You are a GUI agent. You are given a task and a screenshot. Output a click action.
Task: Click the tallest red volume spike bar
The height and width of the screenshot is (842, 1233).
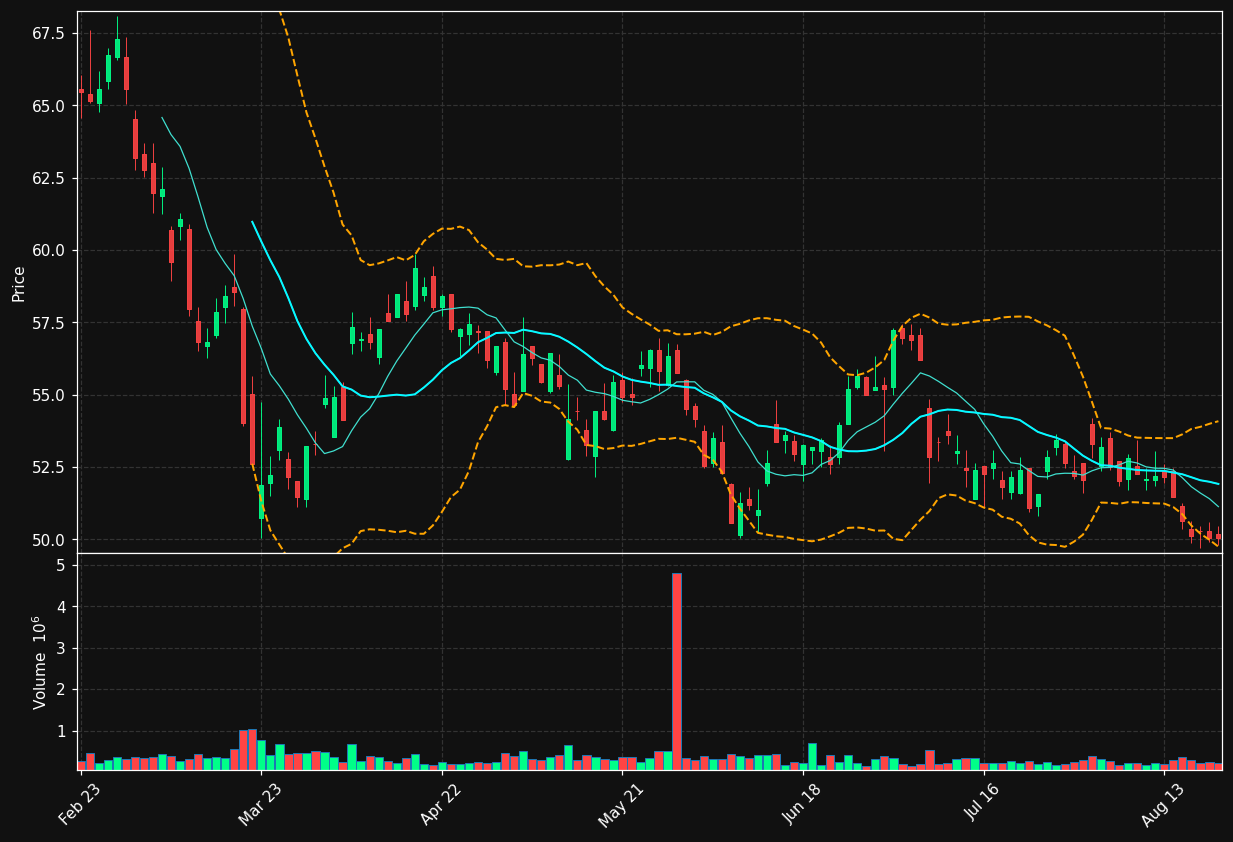pos(677,671)
